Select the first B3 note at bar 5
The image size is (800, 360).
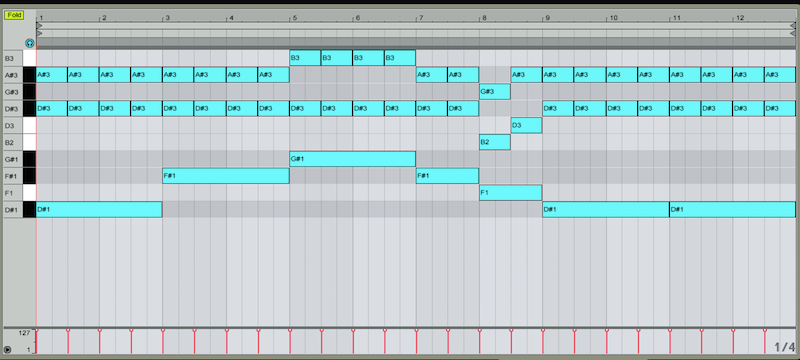point(305,58)
